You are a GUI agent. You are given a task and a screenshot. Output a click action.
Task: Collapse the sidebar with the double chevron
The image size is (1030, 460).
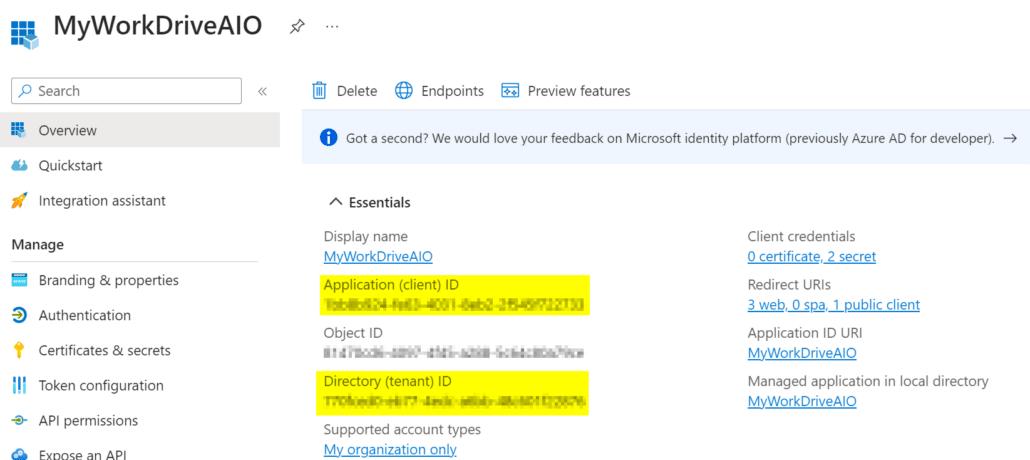(x=262, y=91)
